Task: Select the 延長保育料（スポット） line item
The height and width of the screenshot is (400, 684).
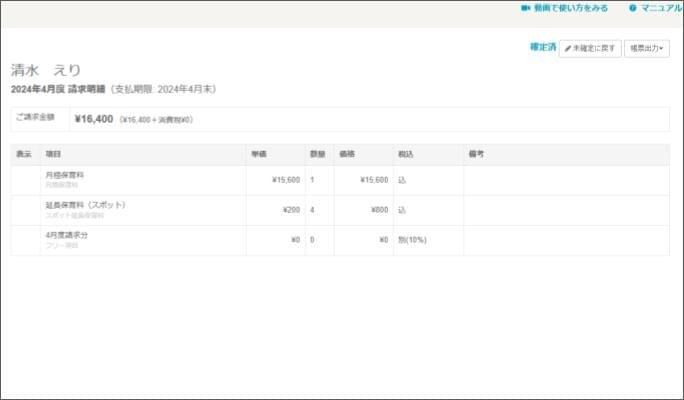Action: click(x=85, y=205)
